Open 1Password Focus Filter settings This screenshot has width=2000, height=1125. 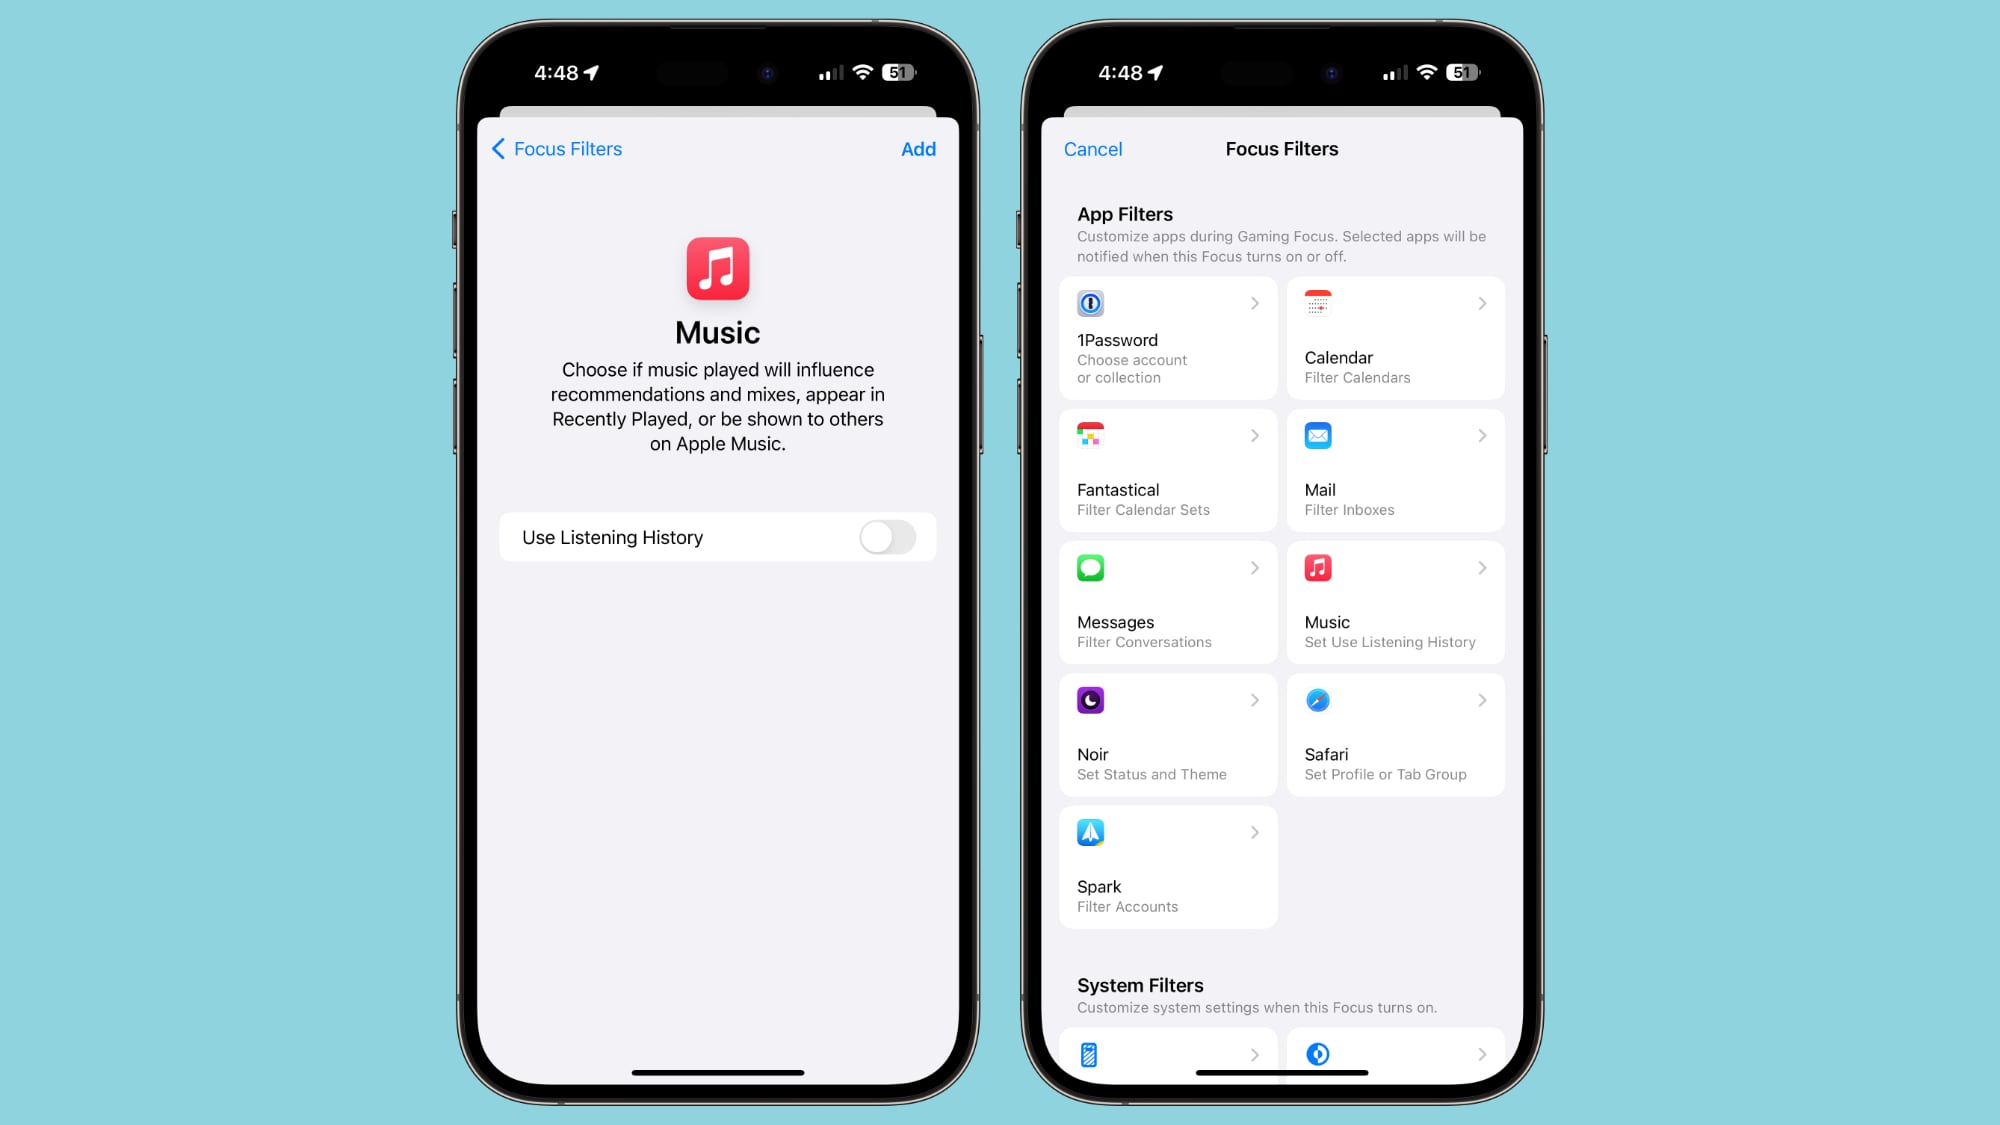coord(1165,337)
